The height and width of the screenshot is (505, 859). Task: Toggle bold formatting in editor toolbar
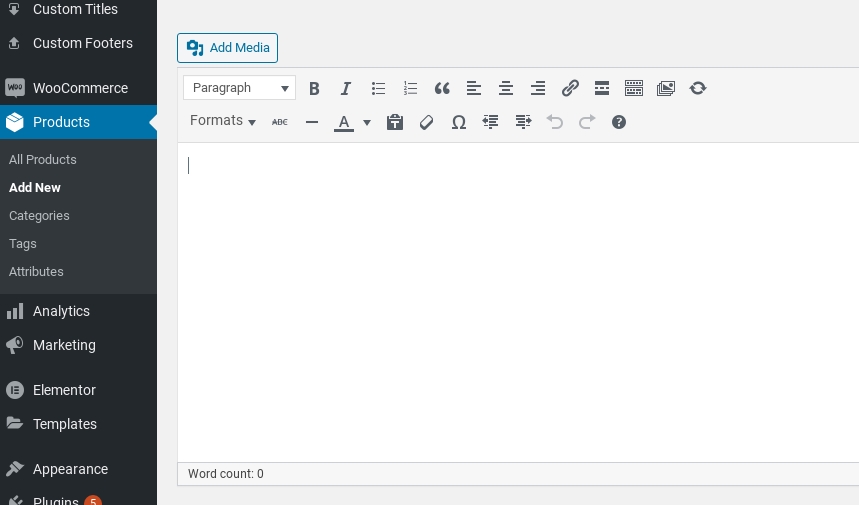(x=314, y=88)
